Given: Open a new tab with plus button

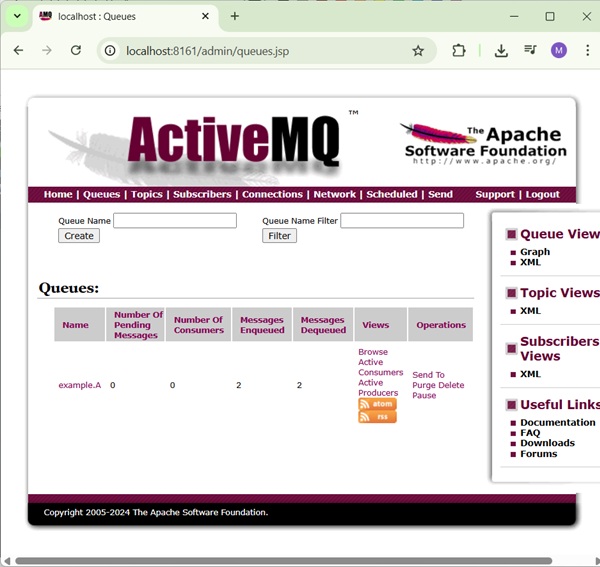Looking at the screenshot, I should [235, 16].
